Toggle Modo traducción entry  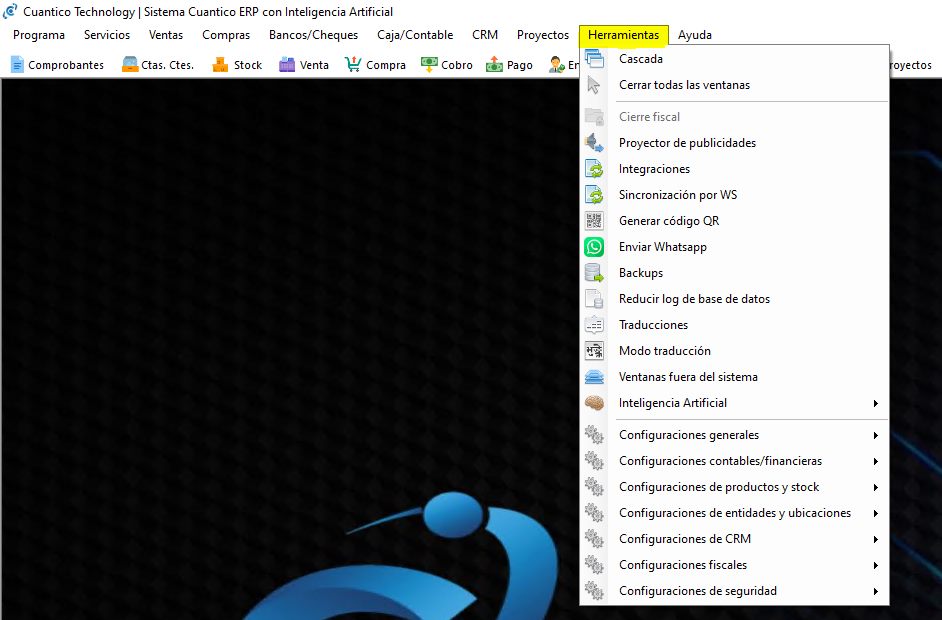pos(734,351)
